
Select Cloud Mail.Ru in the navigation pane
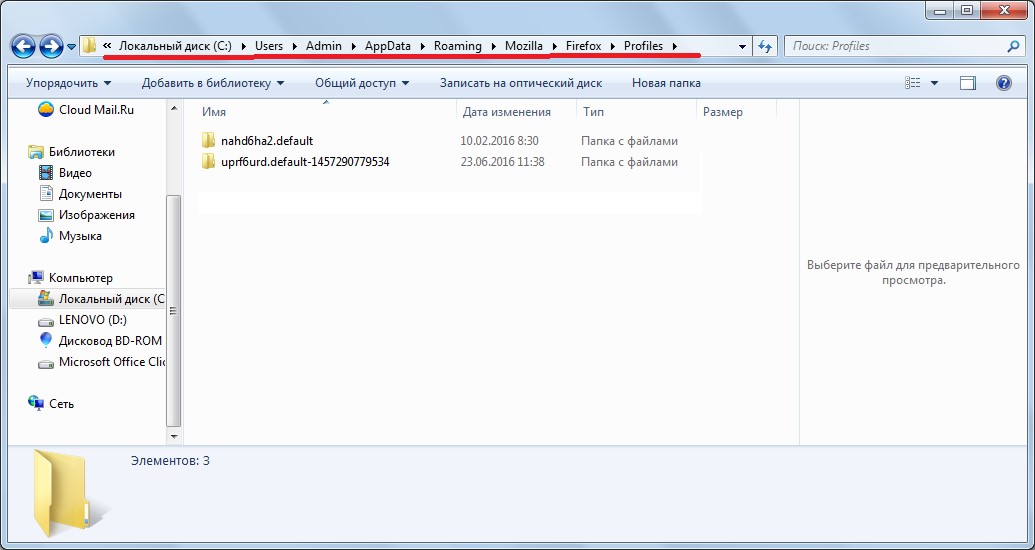95,110
